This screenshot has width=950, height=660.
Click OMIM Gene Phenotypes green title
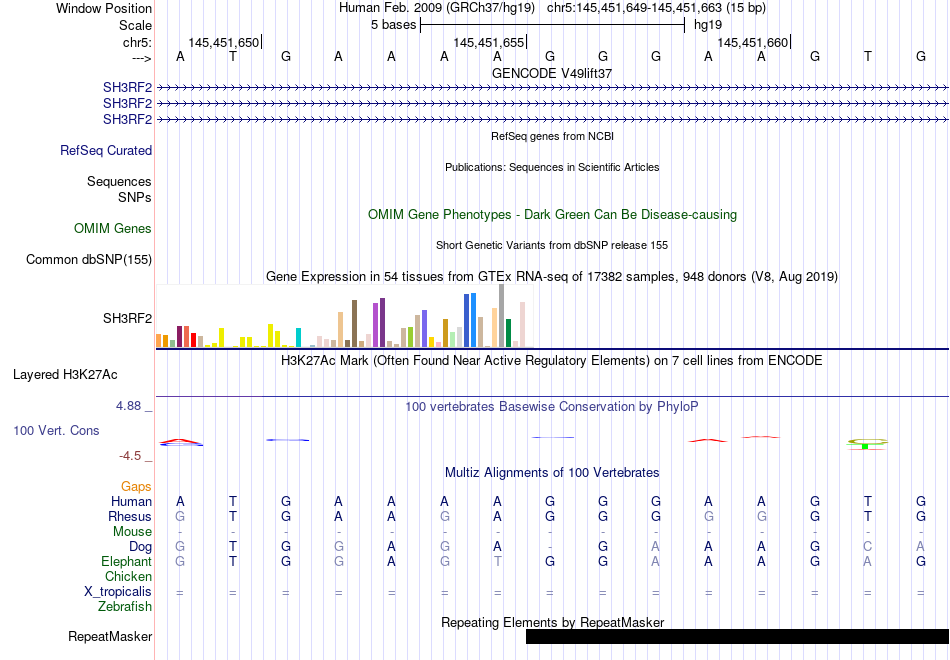[552, 215]
